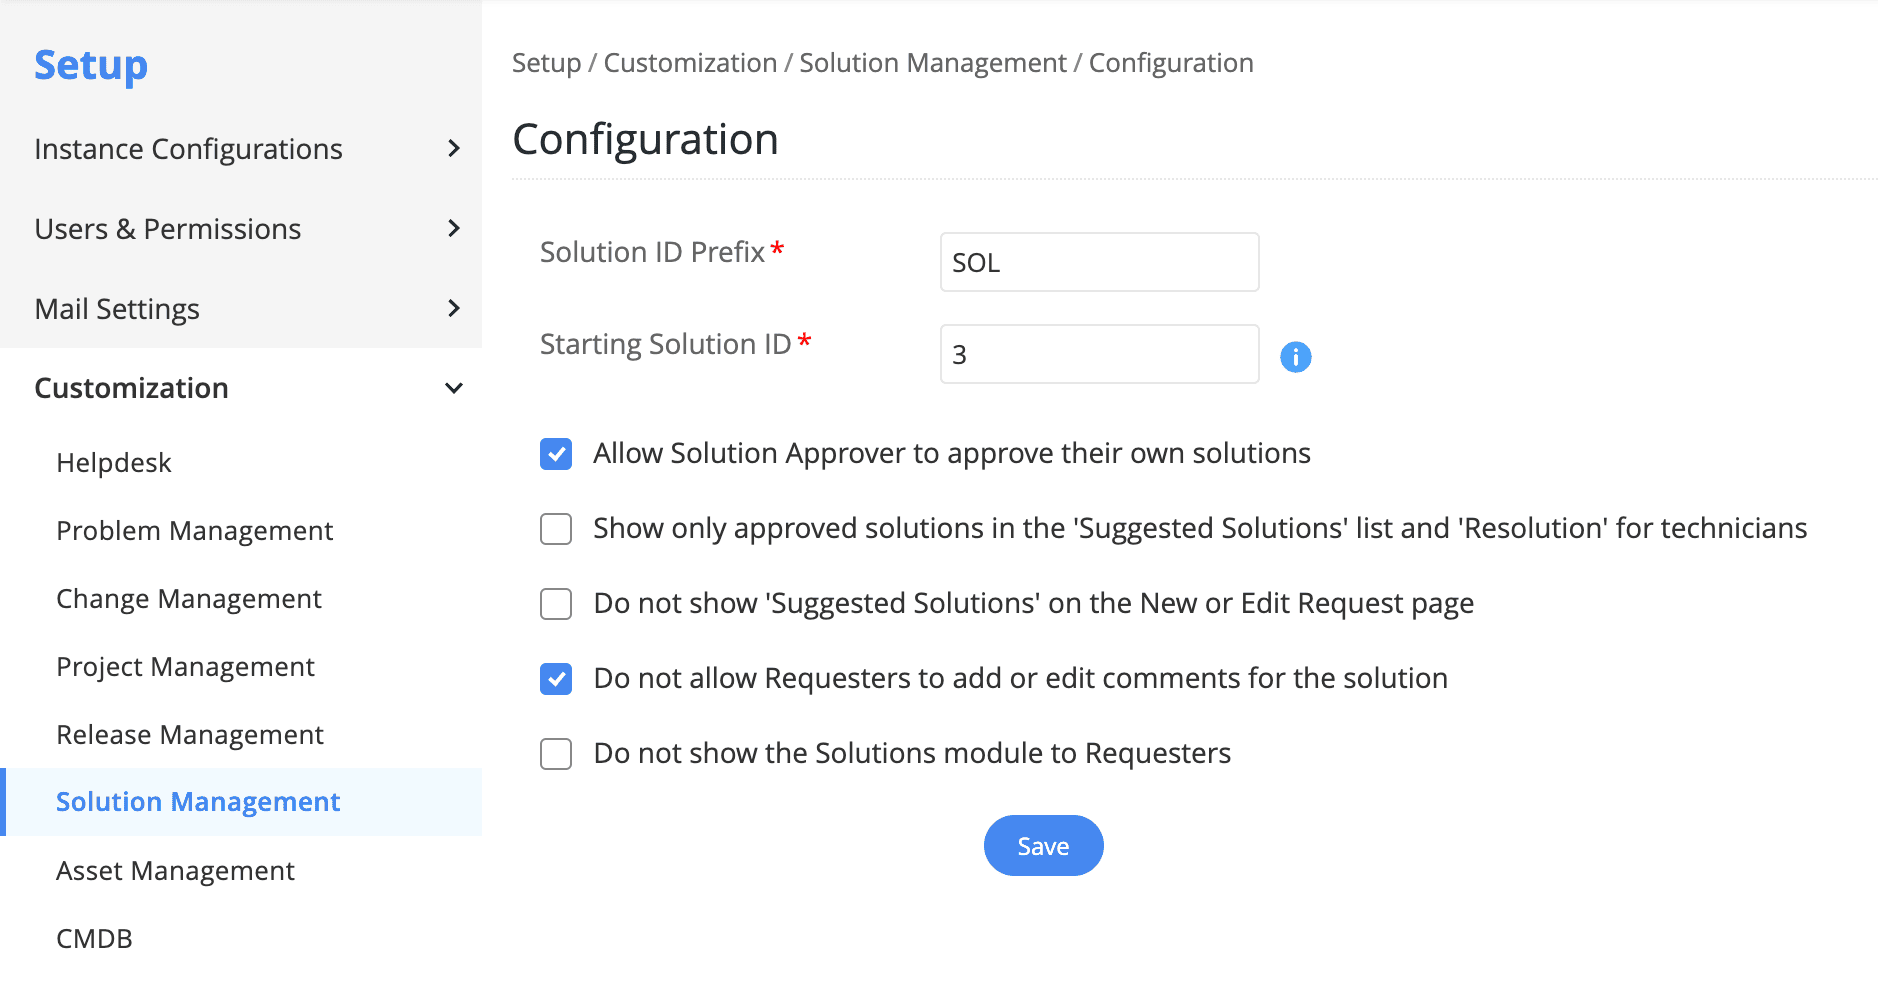This screenshot has width=1878, height=982.
Task: Navigate to CMDB in sidebar
Action: coord(94,939)
